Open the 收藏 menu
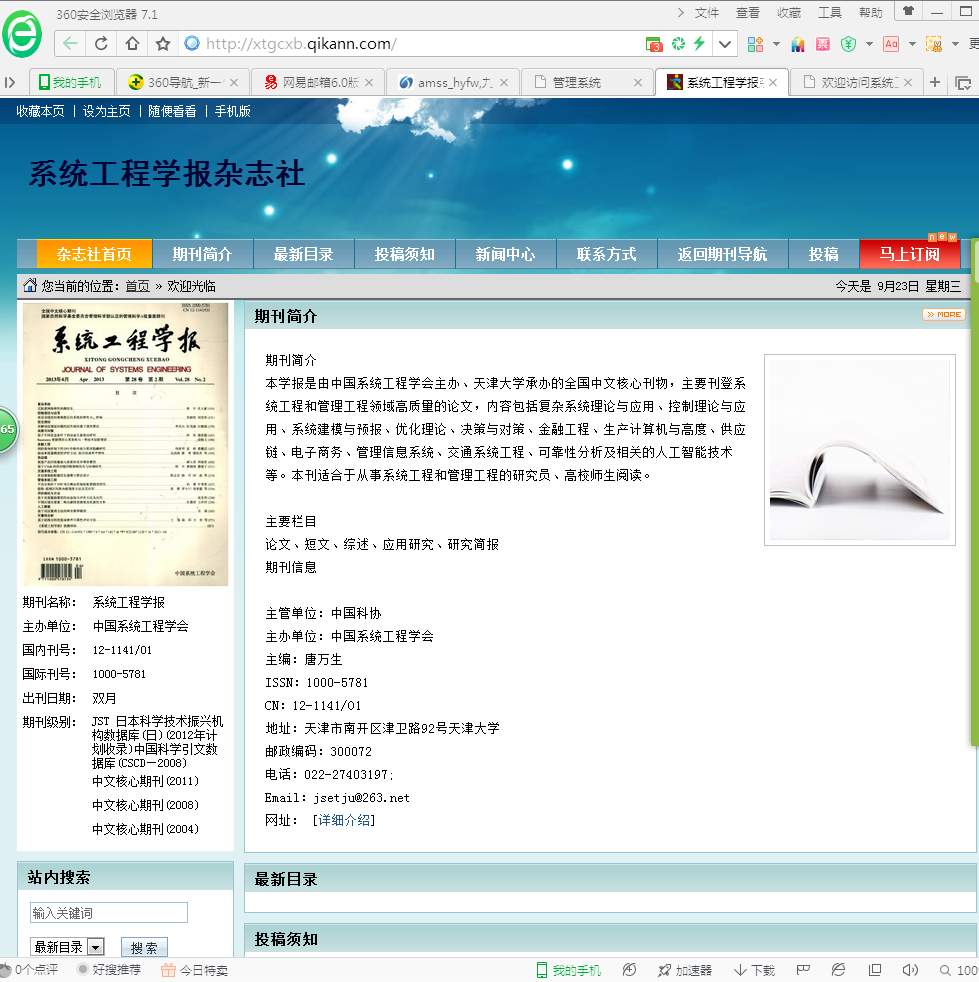 coord(789,13)
